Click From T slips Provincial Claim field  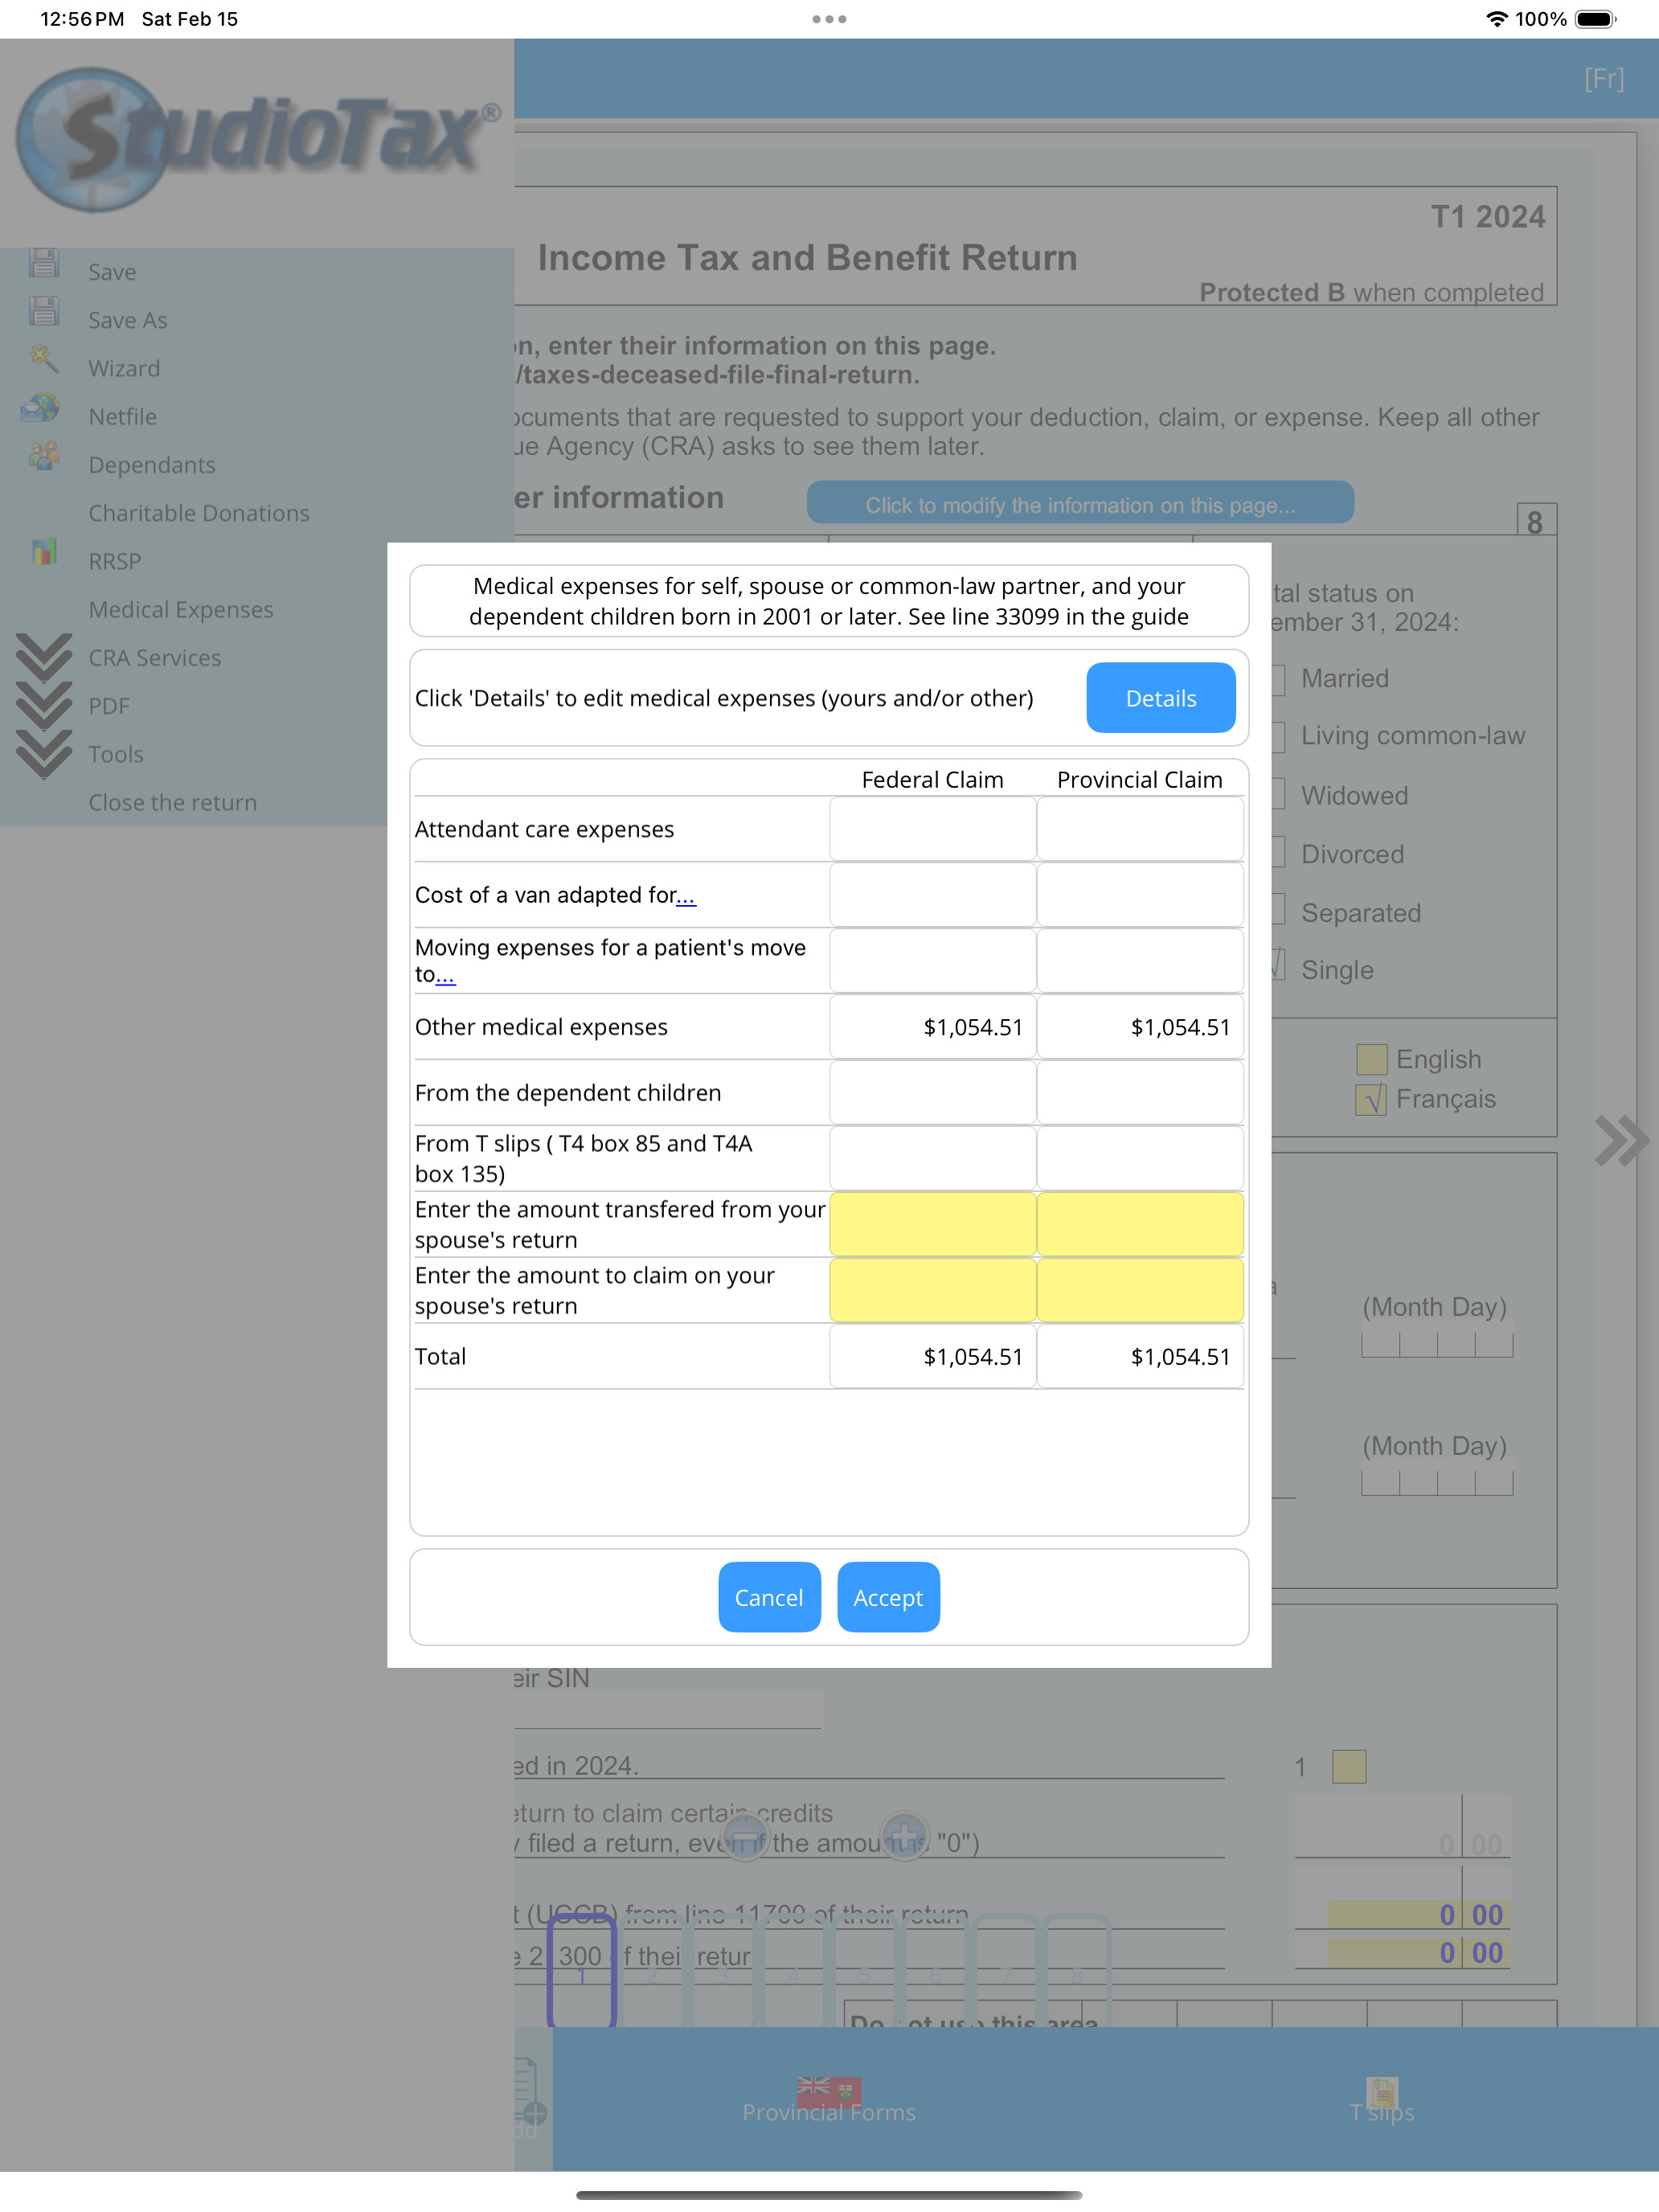pyautogui.click(x=1140, y=1158)
